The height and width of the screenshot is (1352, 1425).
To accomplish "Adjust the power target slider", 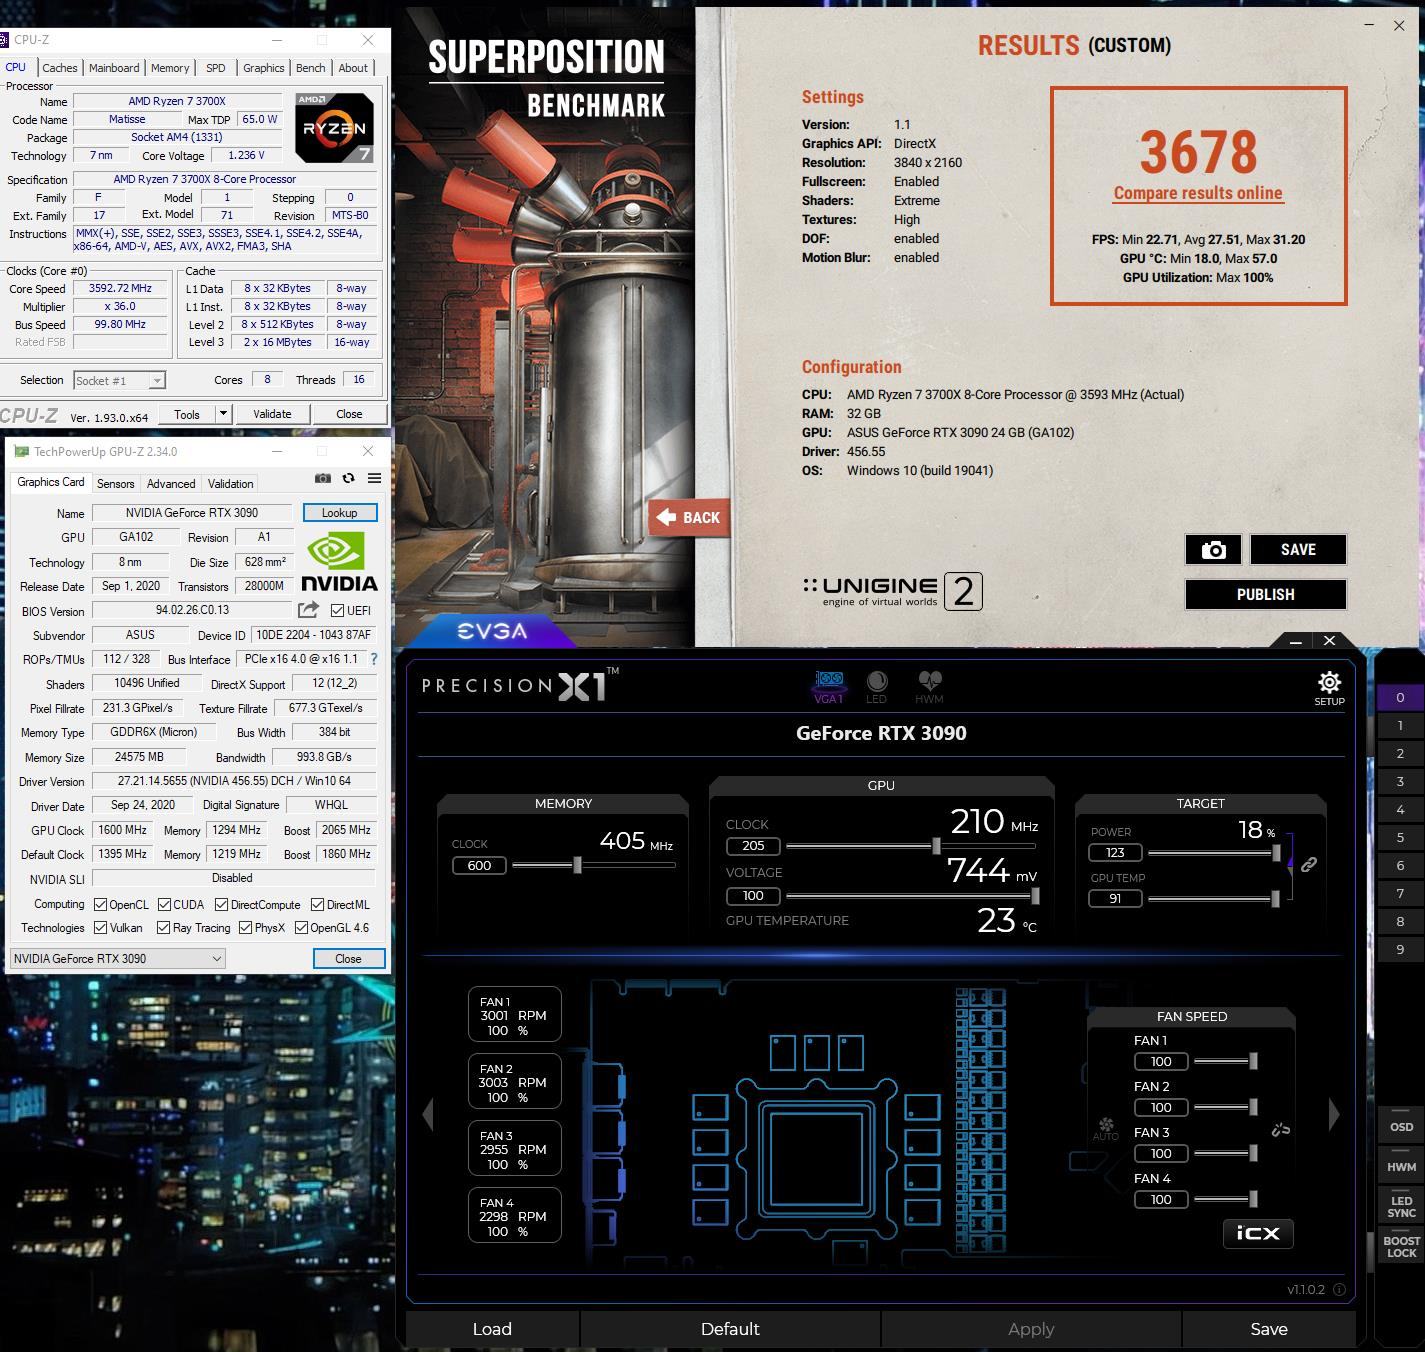I will coord(1276,852).
